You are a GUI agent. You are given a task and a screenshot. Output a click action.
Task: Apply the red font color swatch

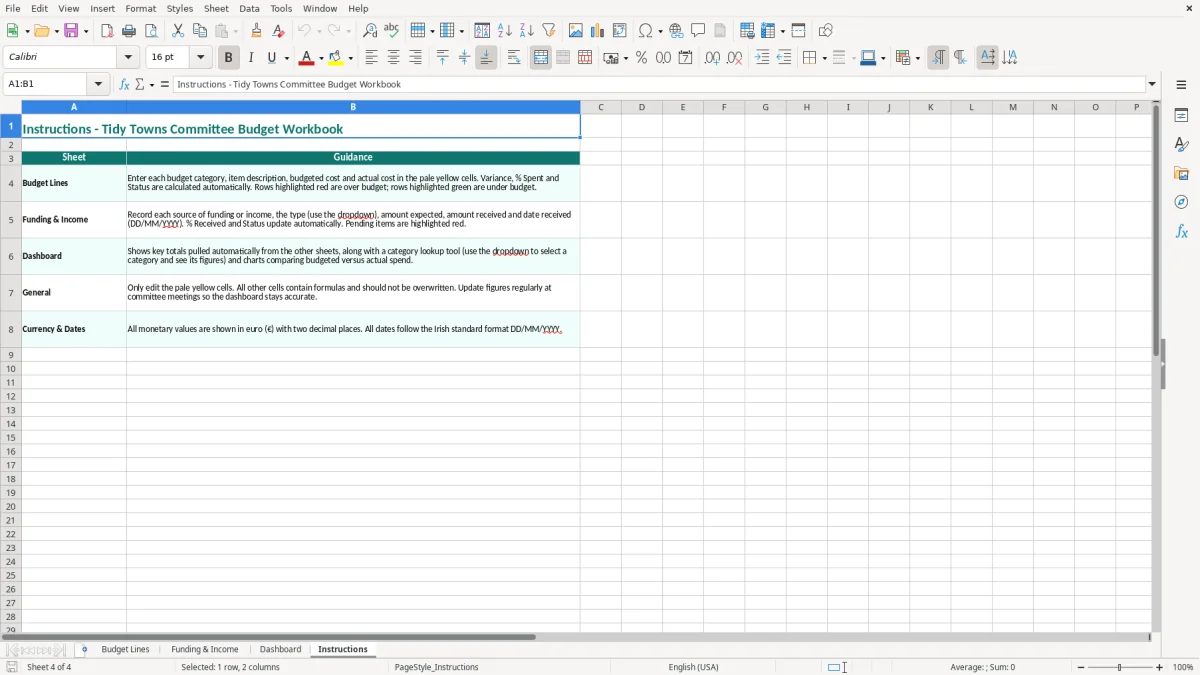(307, 58)
